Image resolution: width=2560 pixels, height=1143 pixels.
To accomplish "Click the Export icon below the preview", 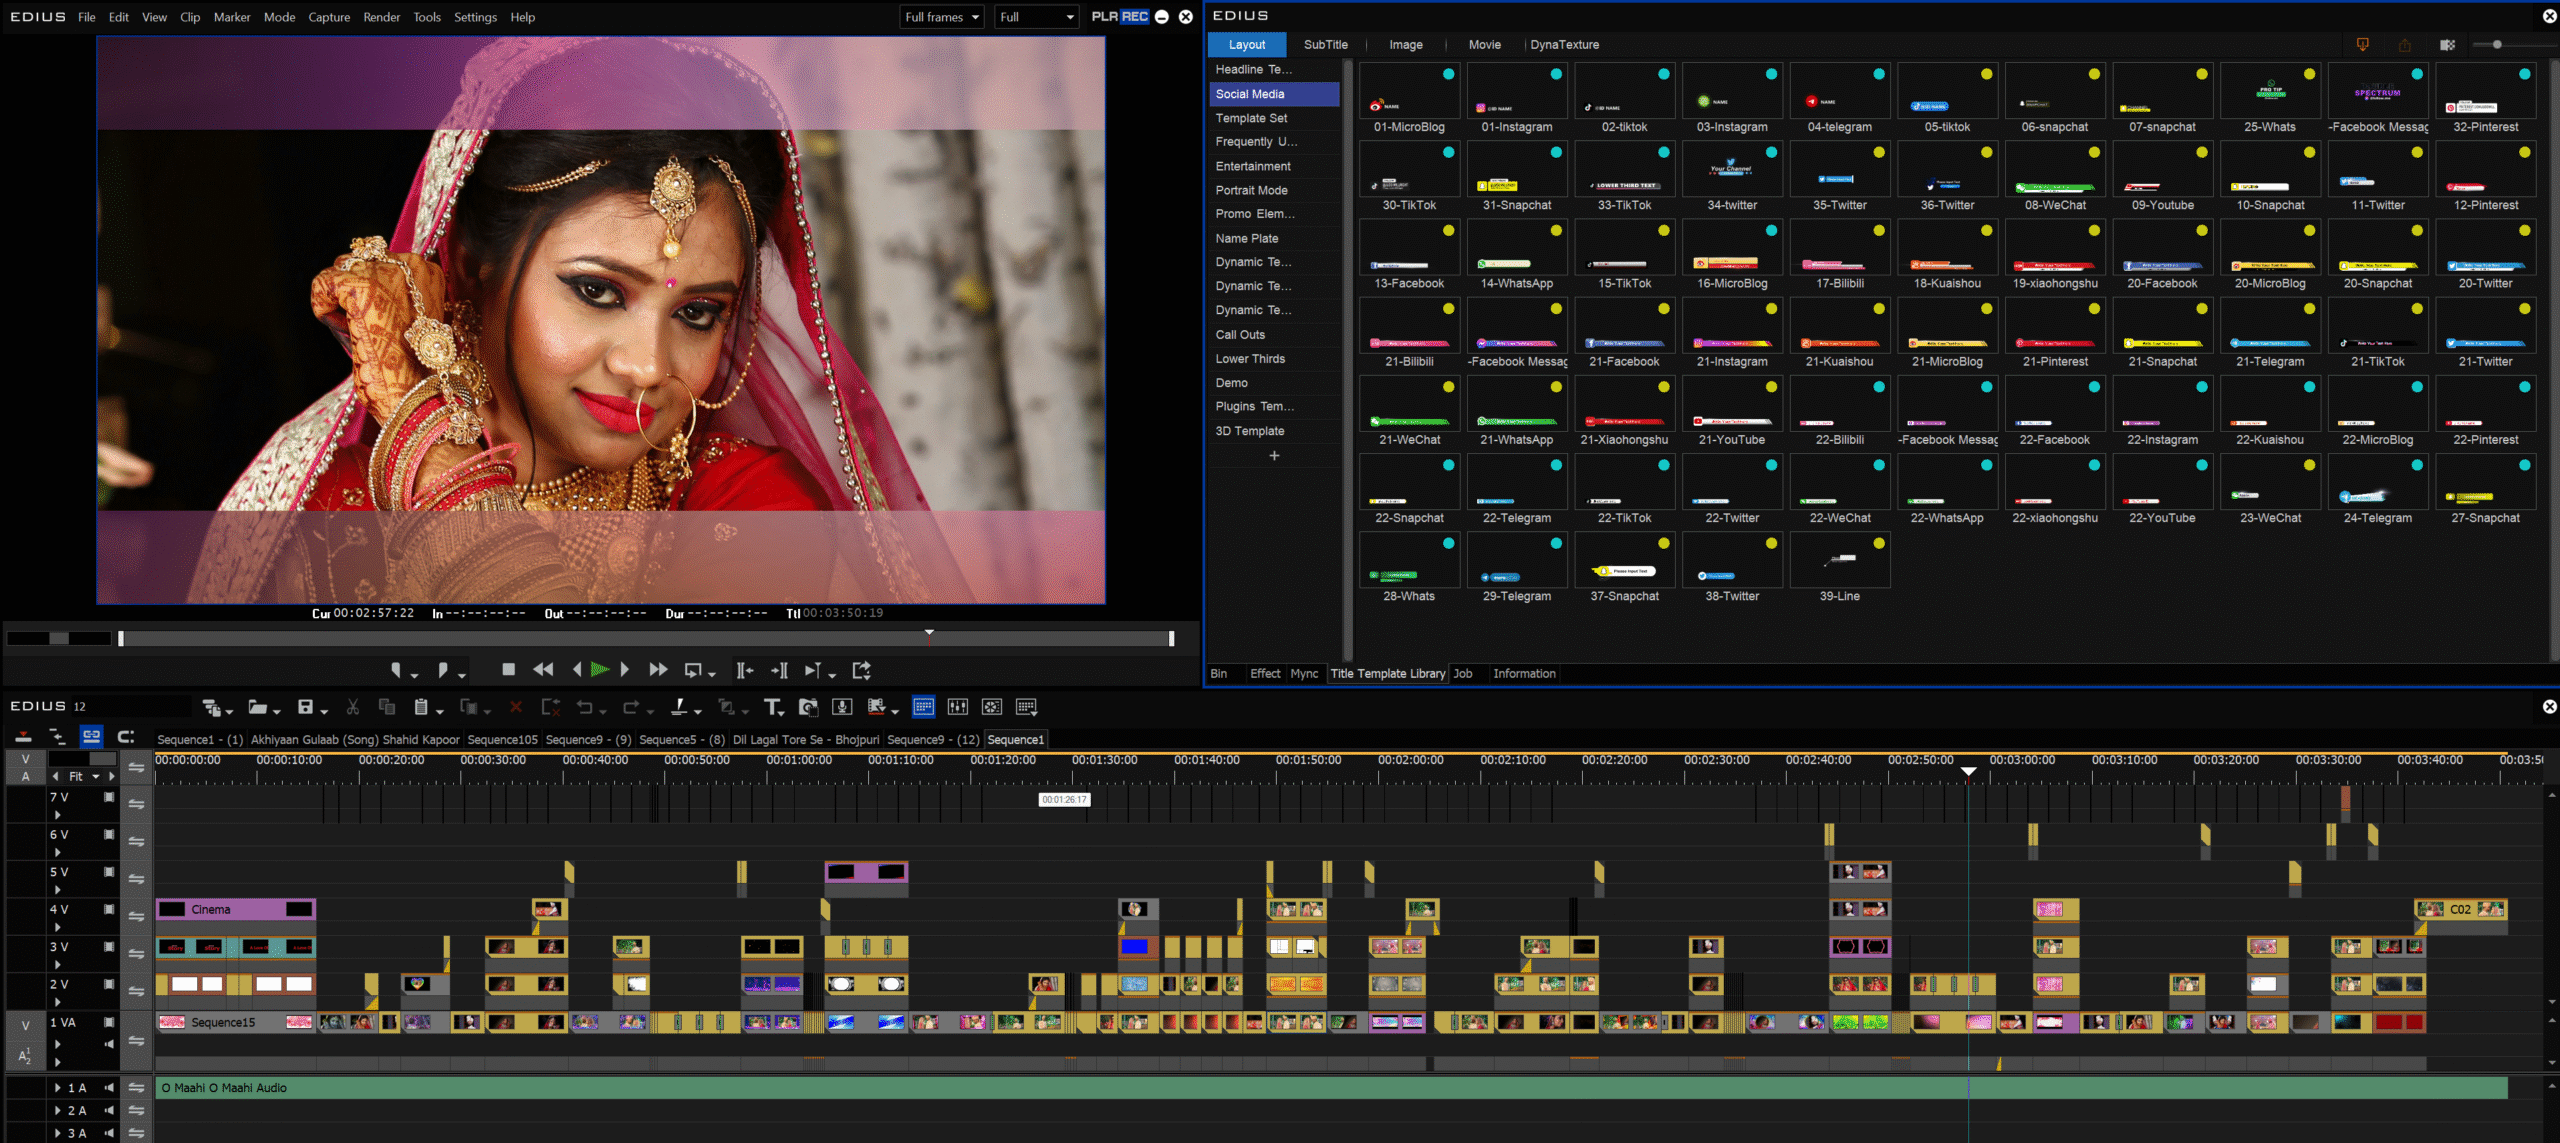I will pyautogui.click(x=861, y=670).
